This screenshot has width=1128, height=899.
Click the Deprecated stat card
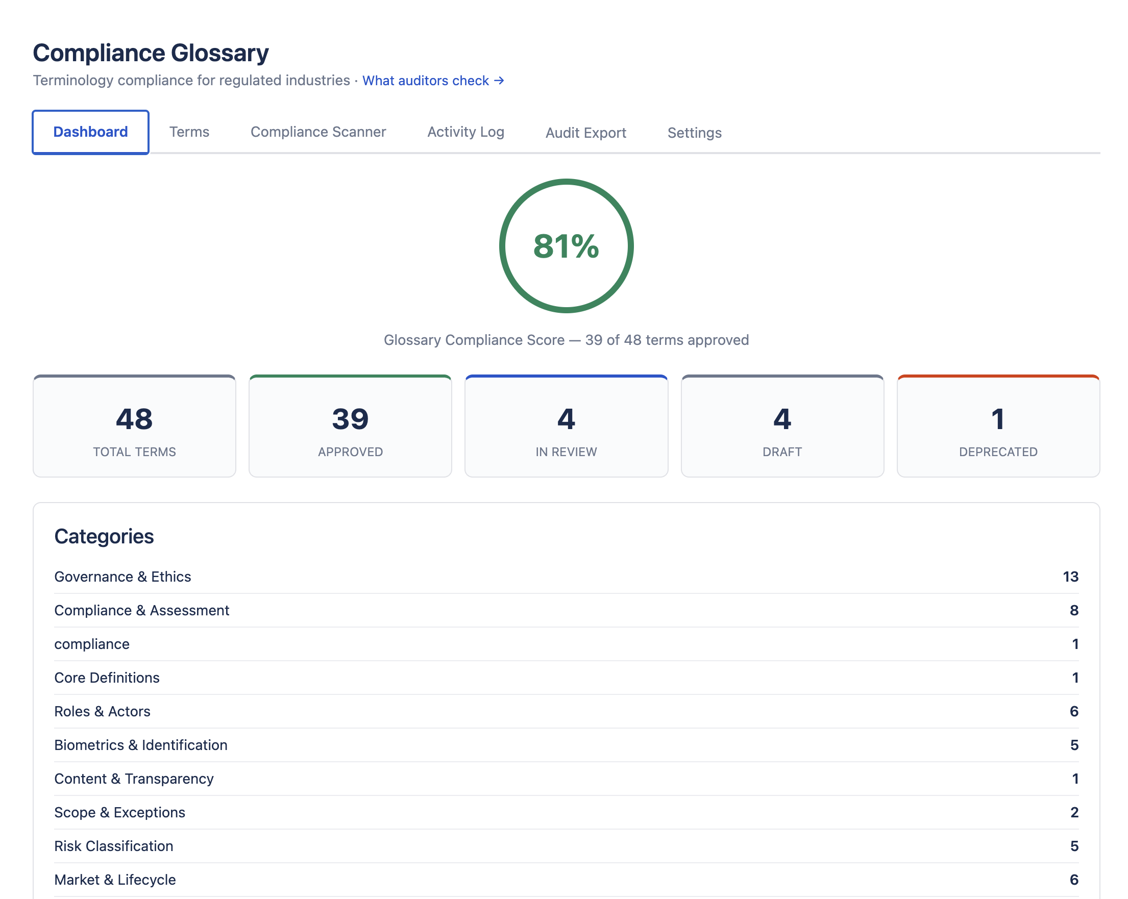[998, 427]
